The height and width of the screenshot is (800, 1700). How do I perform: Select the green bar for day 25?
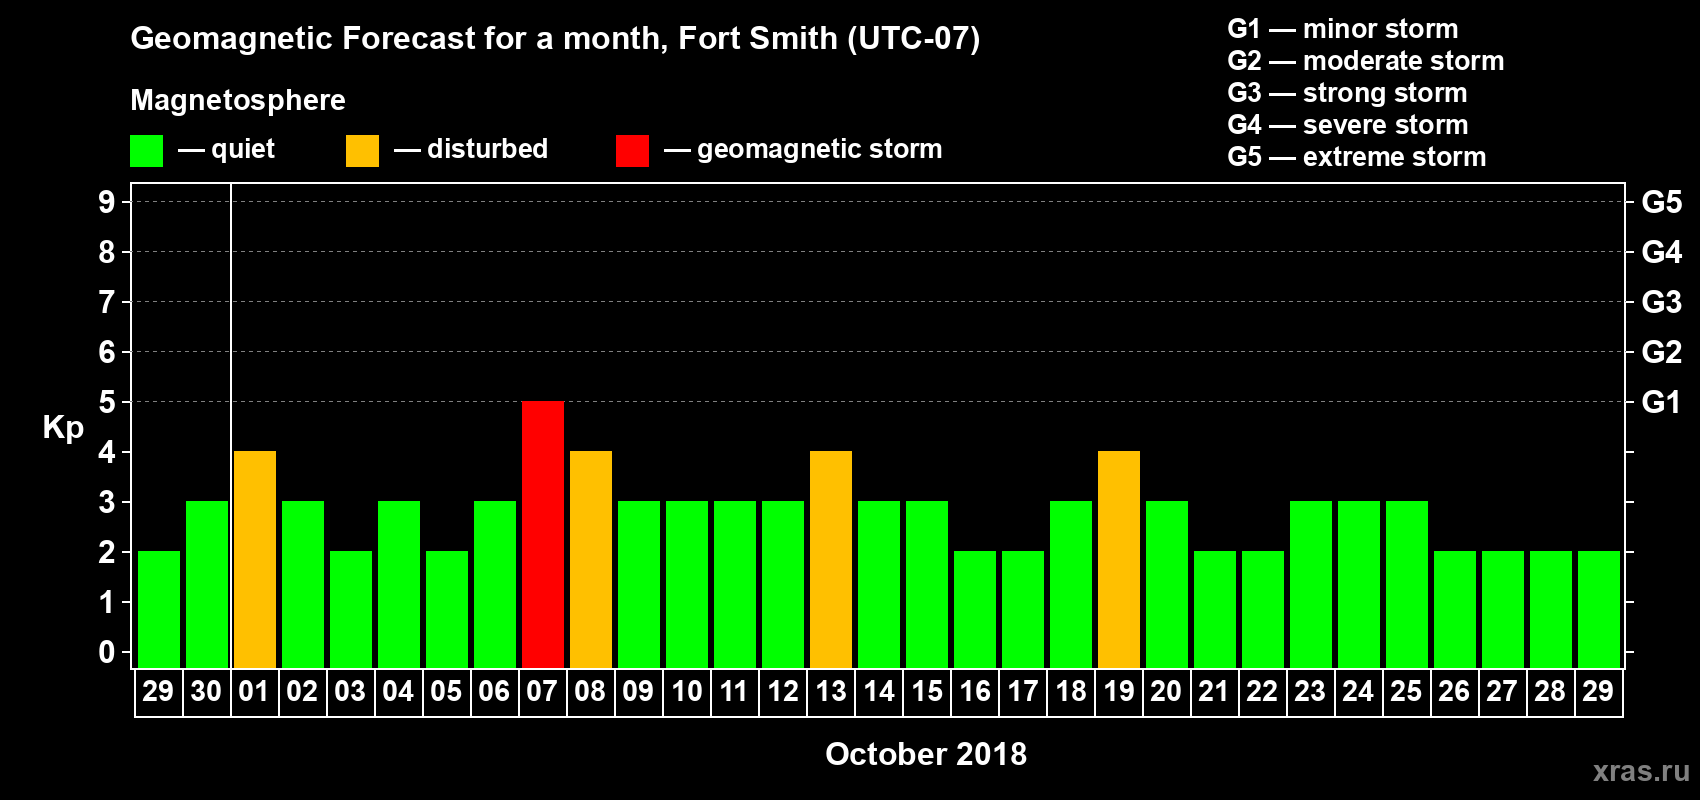tap(1407, 585)
